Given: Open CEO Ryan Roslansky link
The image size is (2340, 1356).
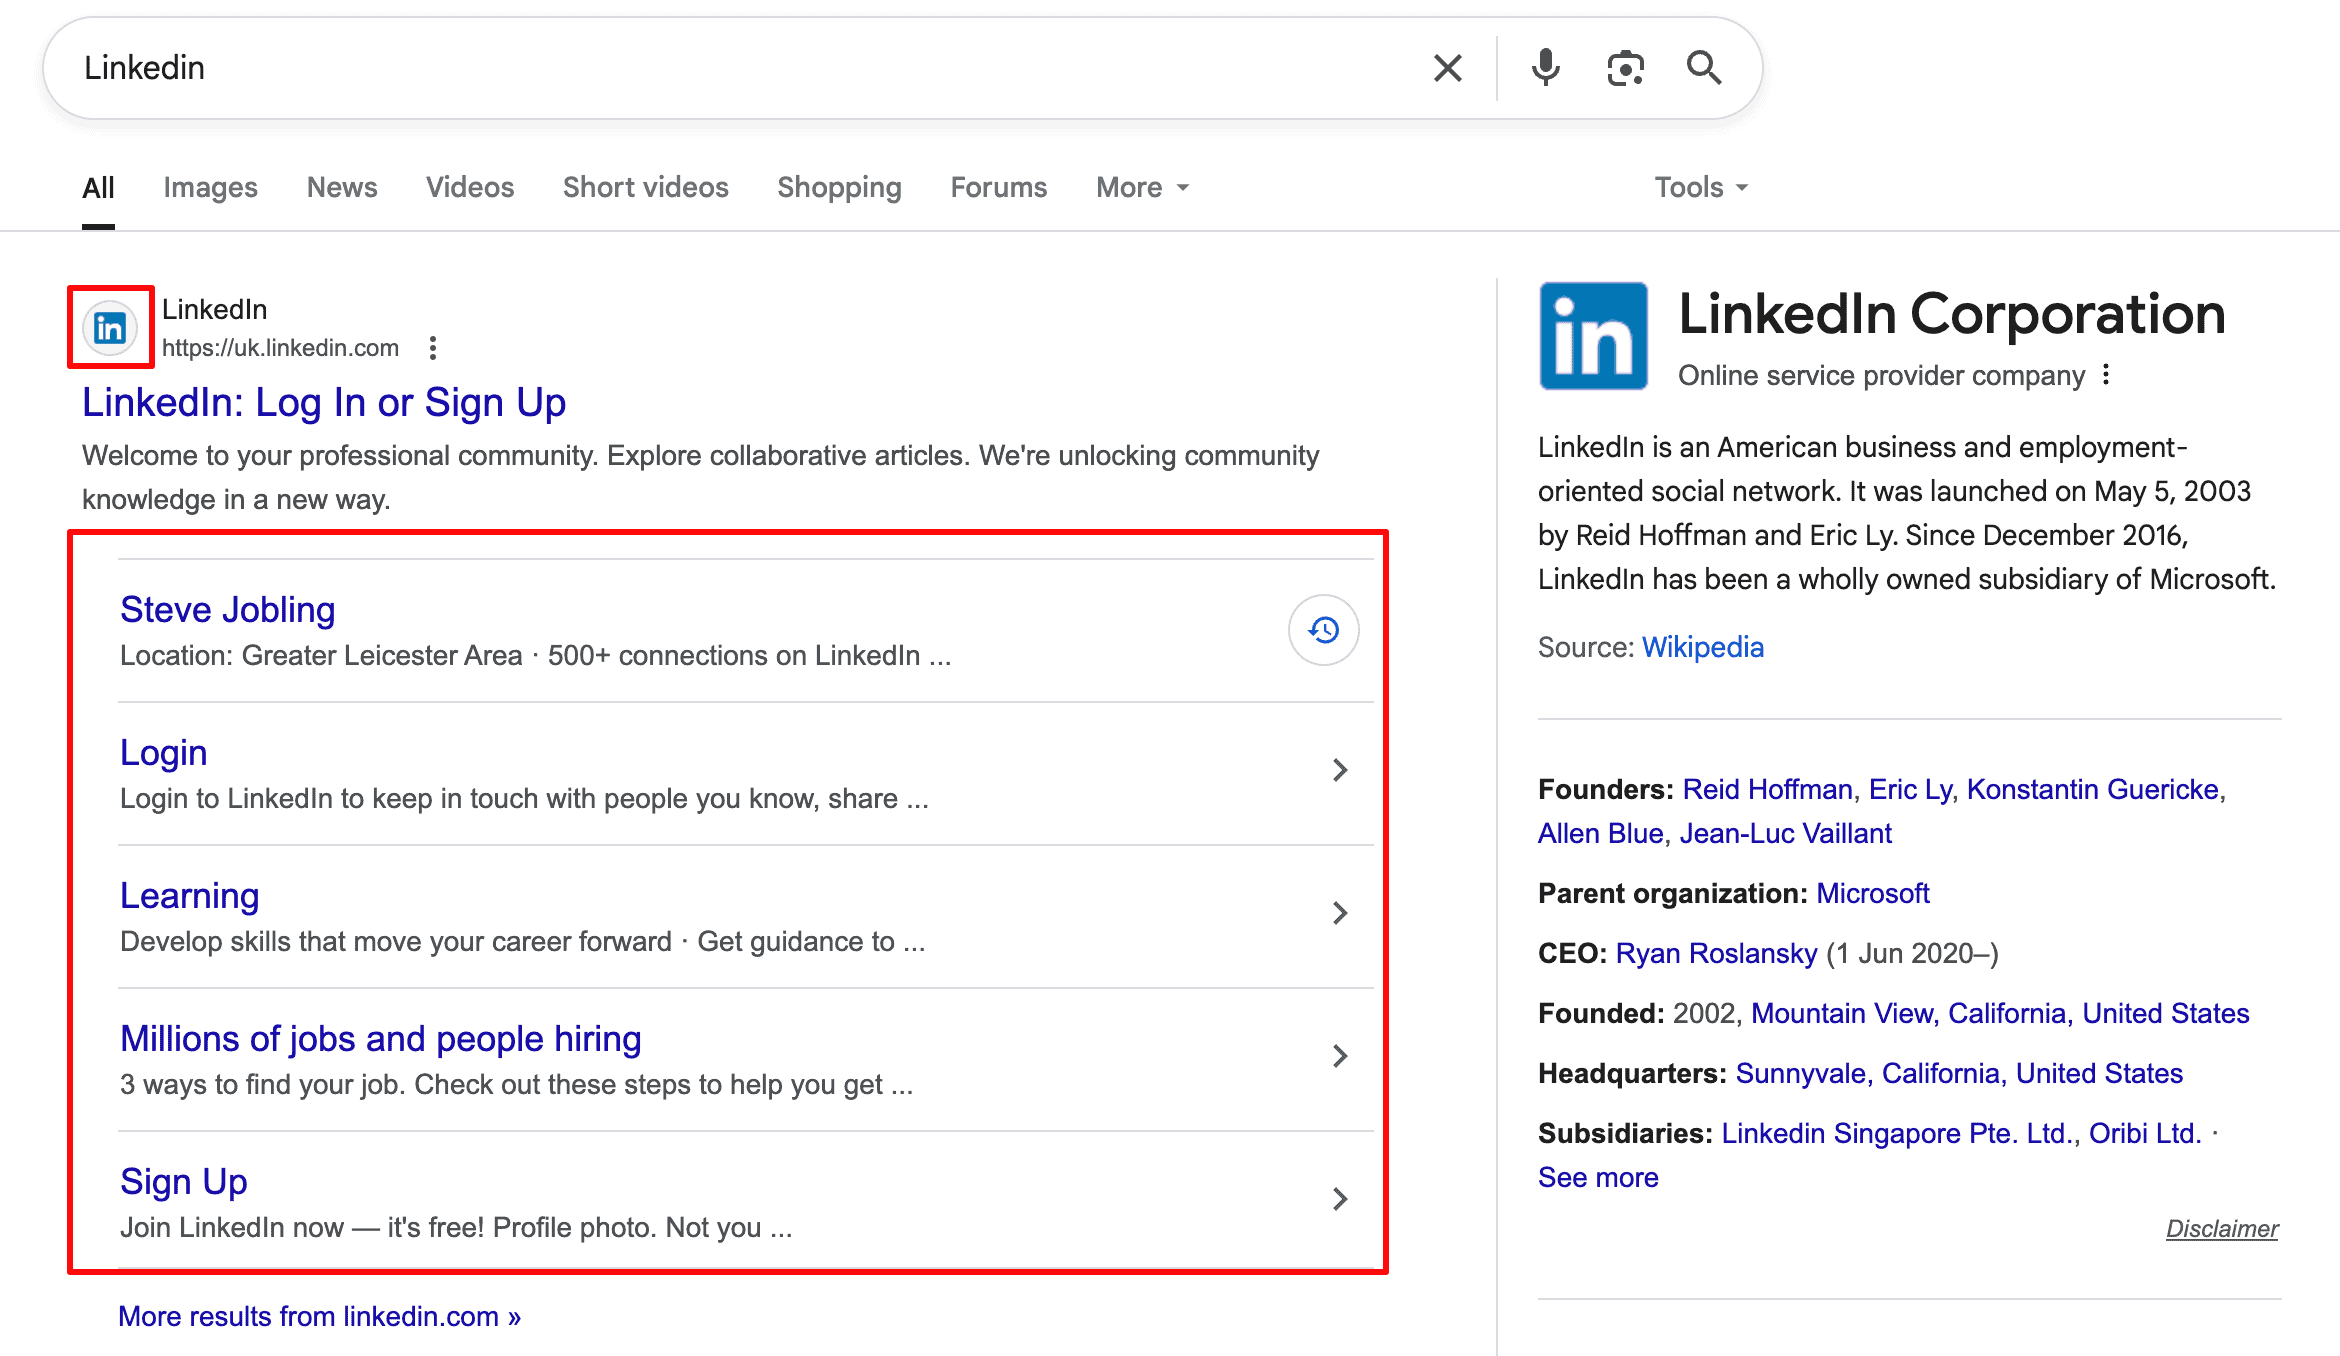Looking at the screenshot, I should pyautogui.click(x=1716, y=953).
